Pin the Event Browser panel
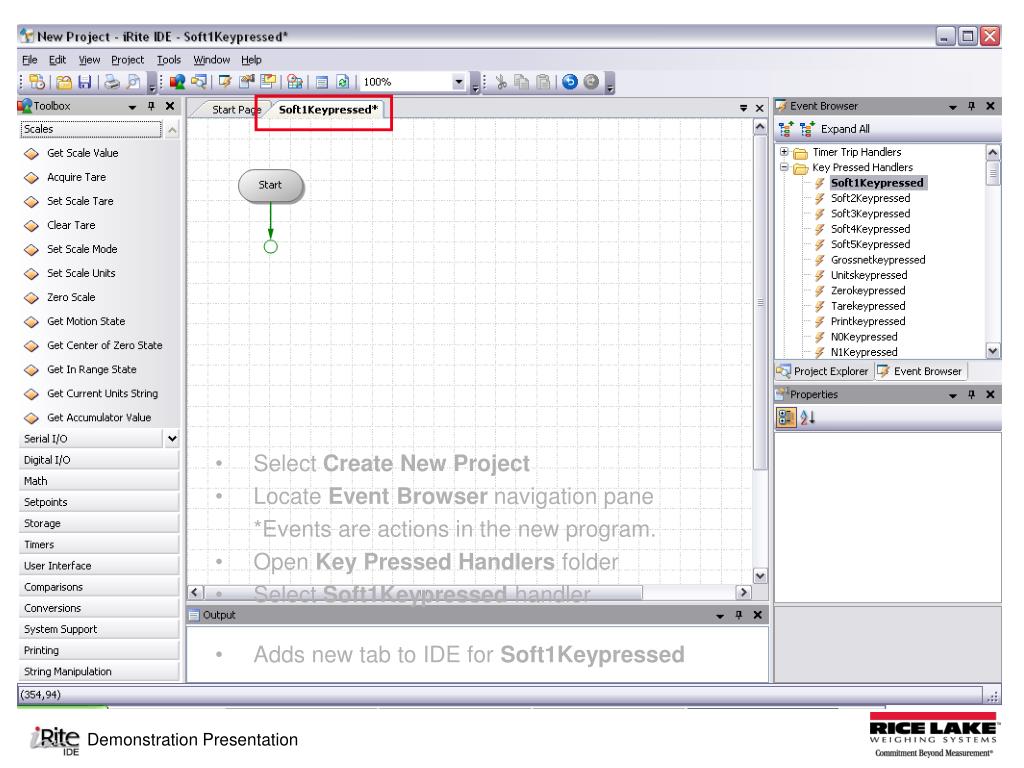The image size is (1024, 768). pyautogui.click(x=971, y=106)
